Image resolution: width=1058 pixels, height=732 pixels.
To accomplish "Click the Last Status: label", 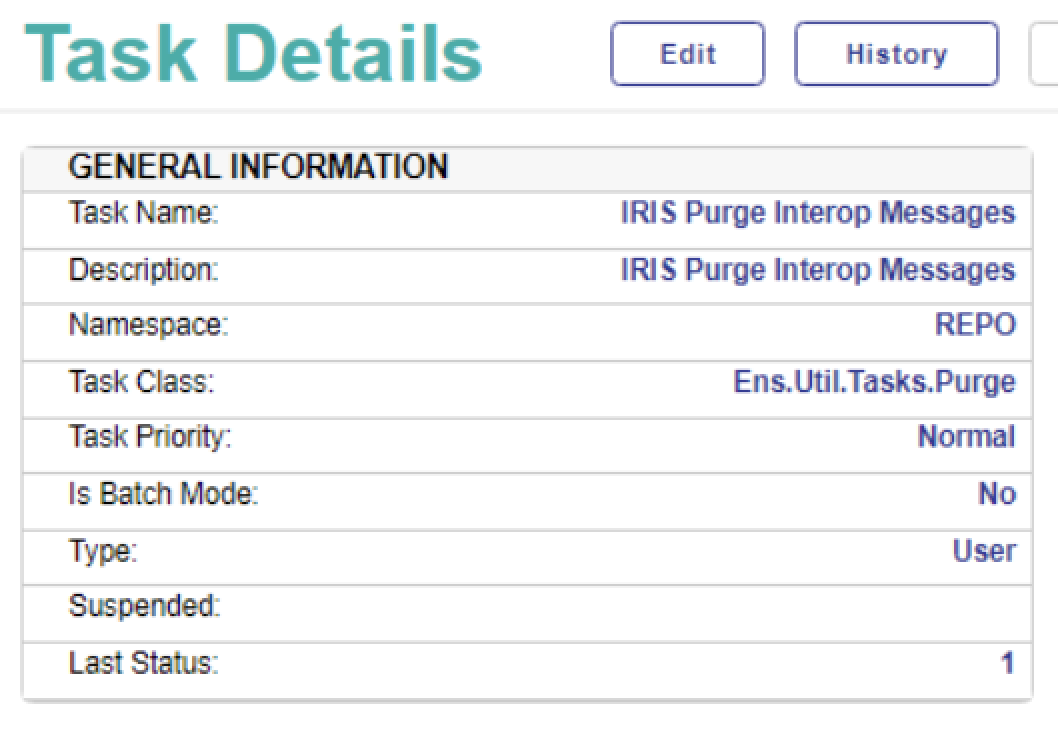I will pyautogui.click(x=143, y=663).
